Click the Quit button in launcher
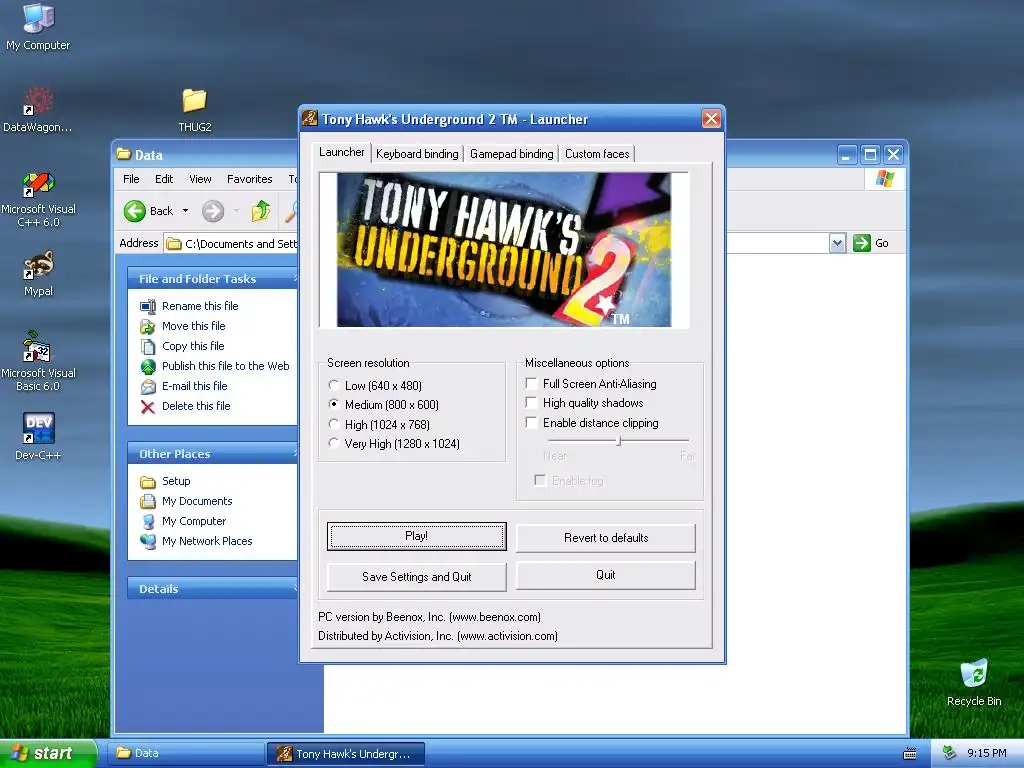The width and height of the screenshot is (1024, 768). pos(606,575)
